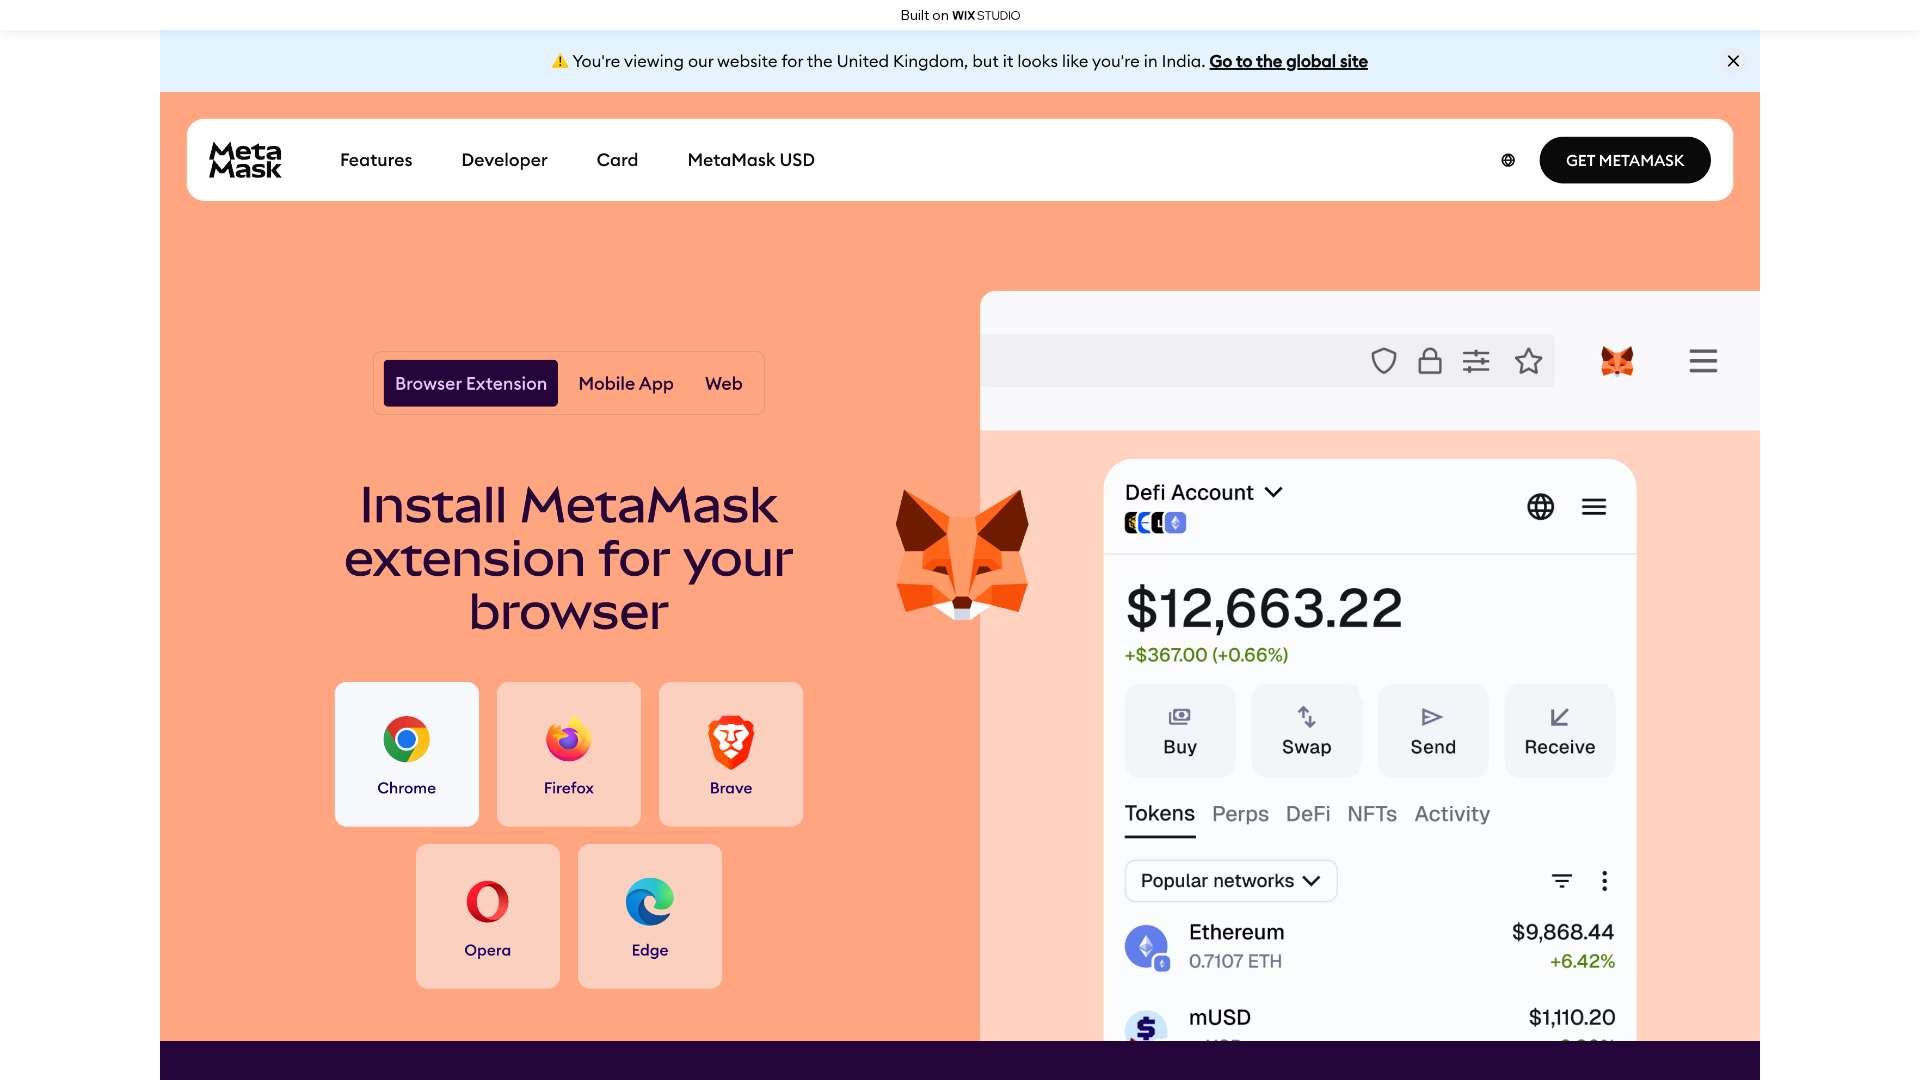Viewport: 1920px width, 1080px height.
Task: Open the Card nav item
Action: pos(617,160)
